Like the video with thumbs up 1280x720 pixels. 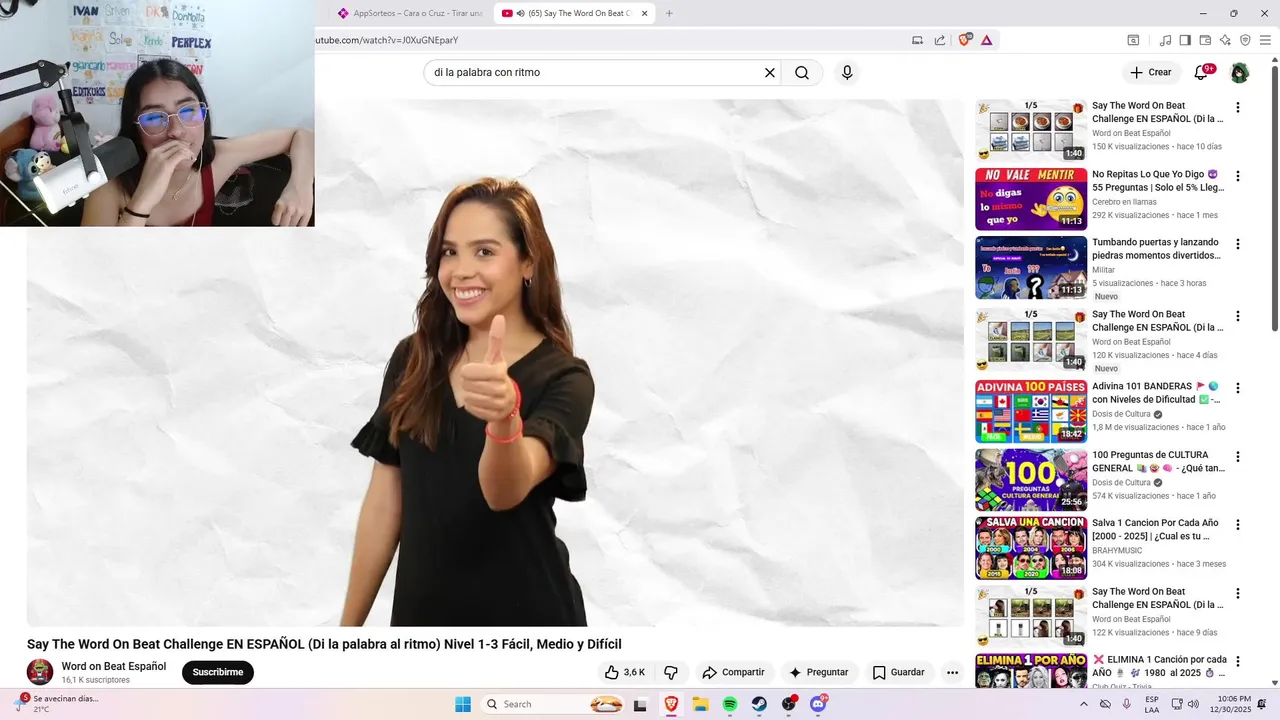point(624,672)
